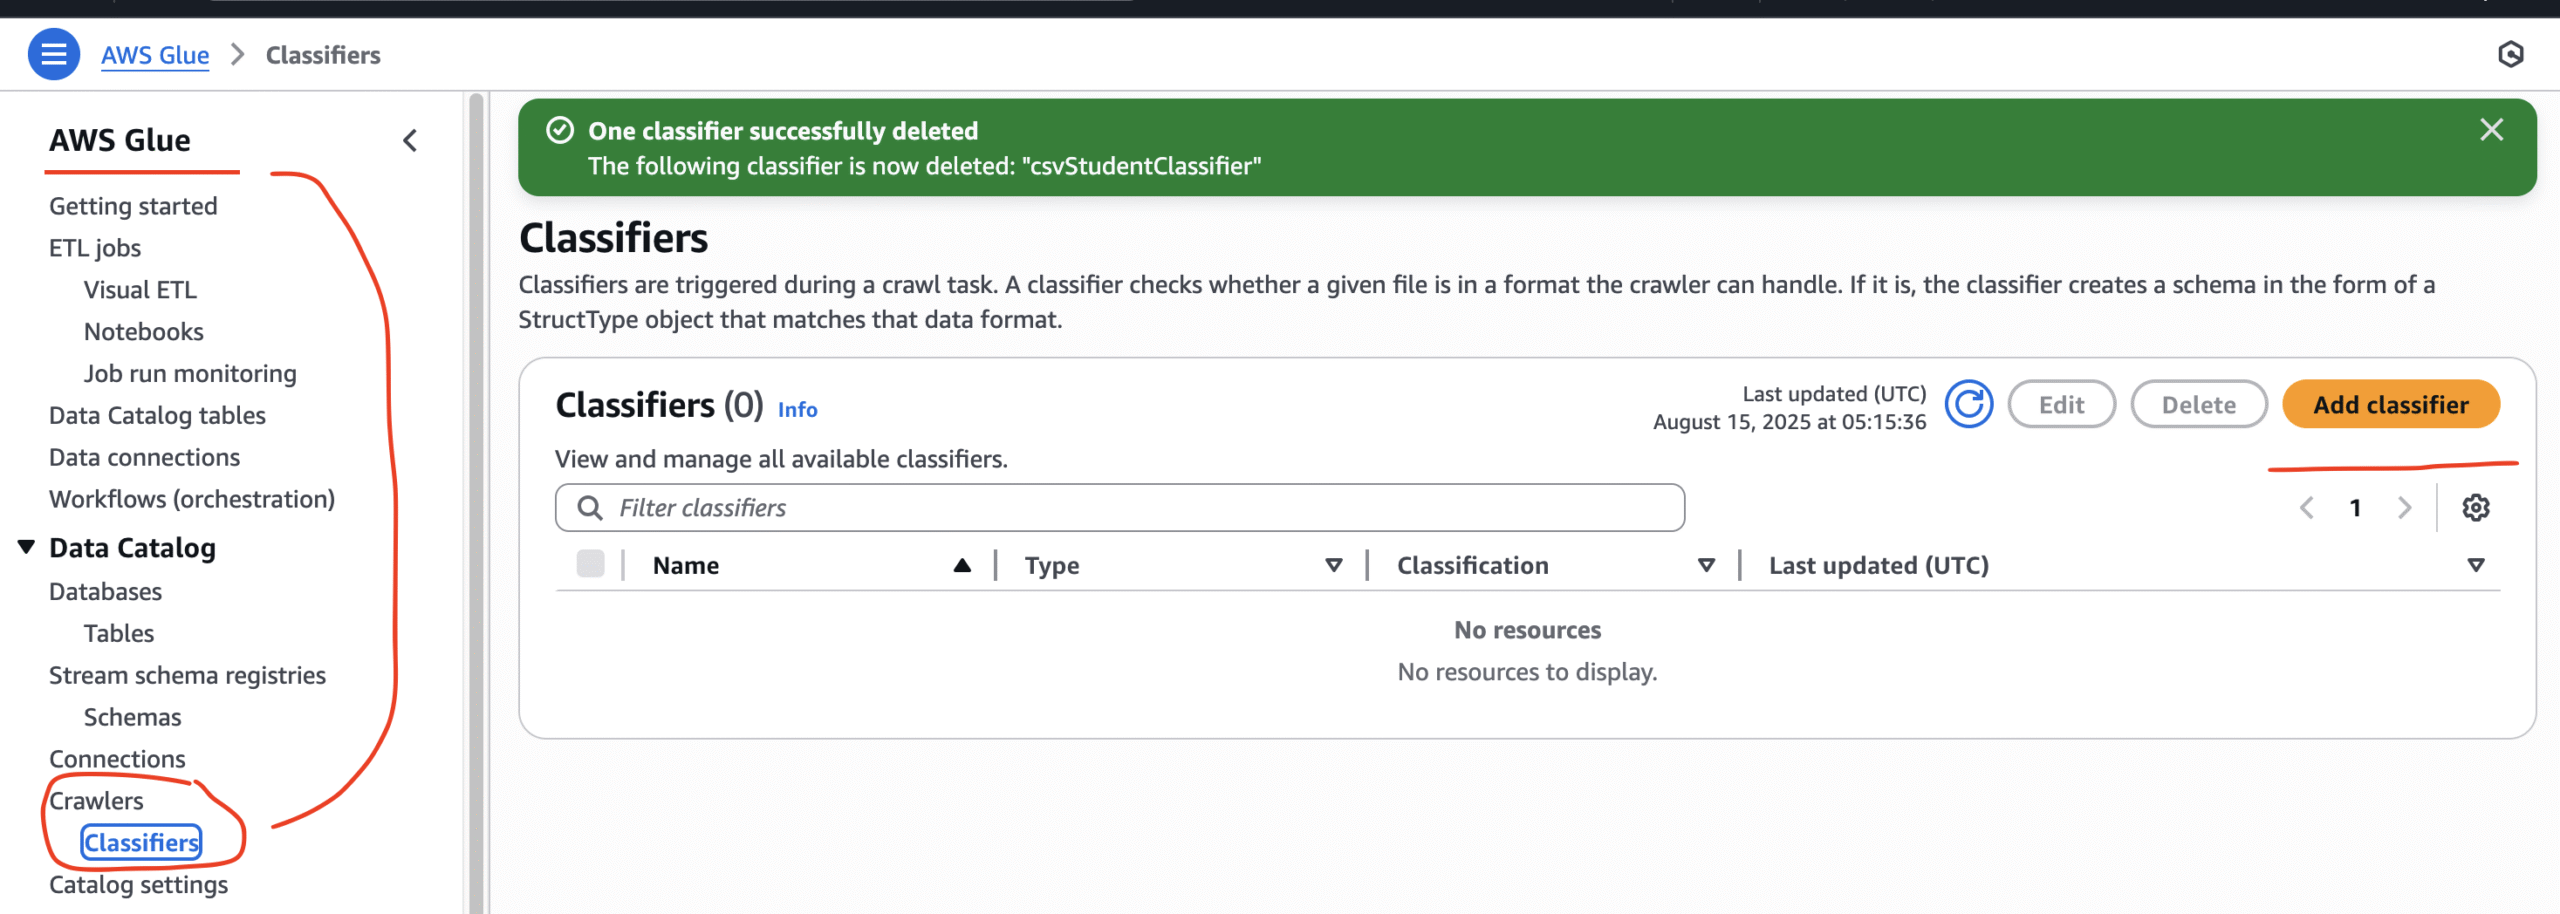Image resolution: width=2560 pixels, height=914 pixels.
Task: Open the Type column filter dropdown
Action: click(x=1333, y=564)
